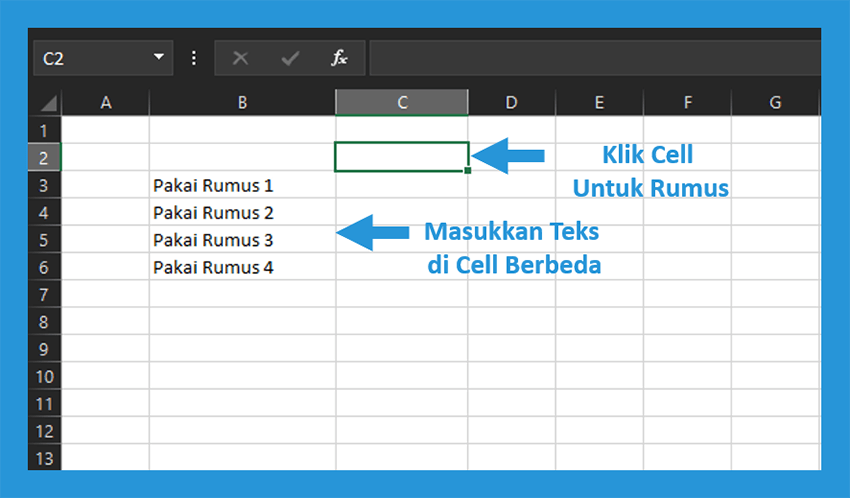
Task: Select row 7 header
Action: point(44,294)
